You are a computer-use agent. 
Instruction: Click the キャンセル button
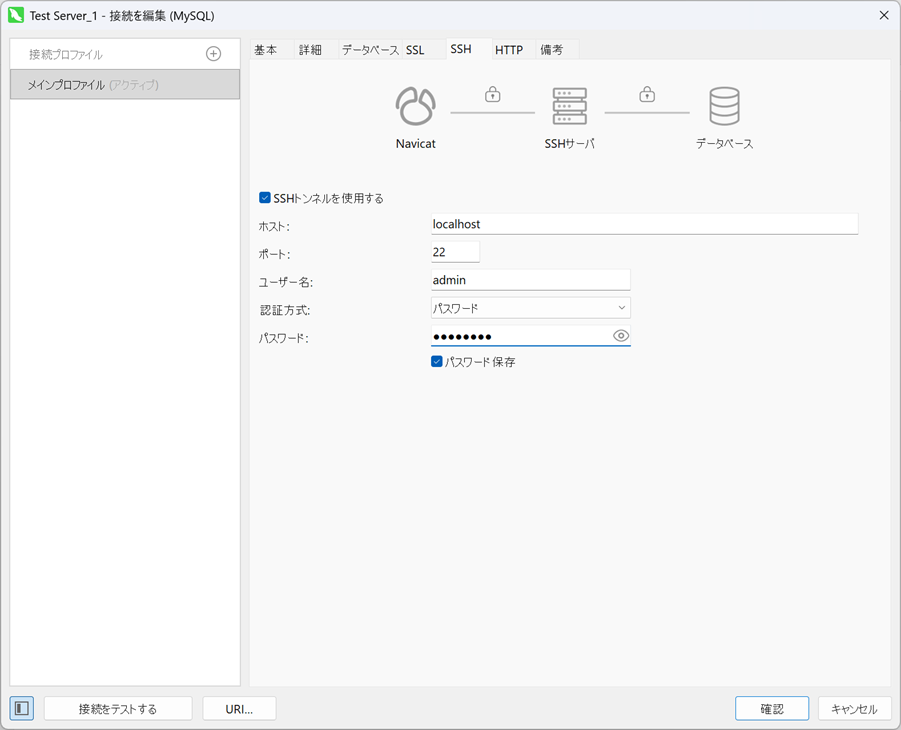tap(854, 709)
